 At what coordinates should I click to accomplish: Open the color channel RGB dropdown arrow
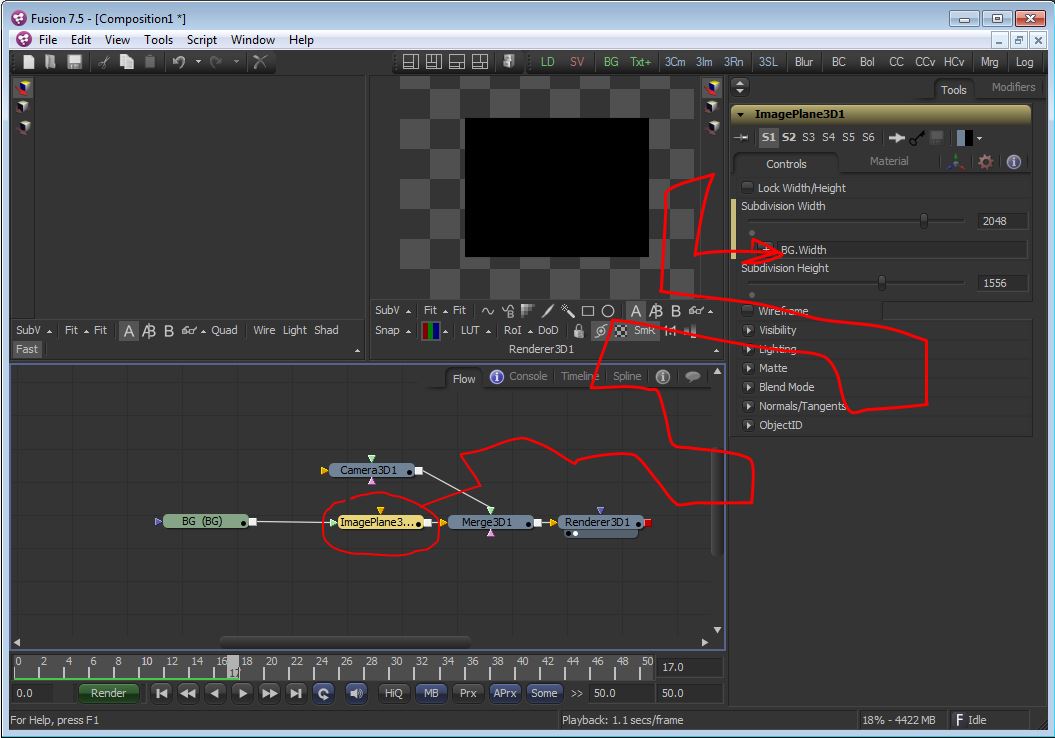point(445,331)
